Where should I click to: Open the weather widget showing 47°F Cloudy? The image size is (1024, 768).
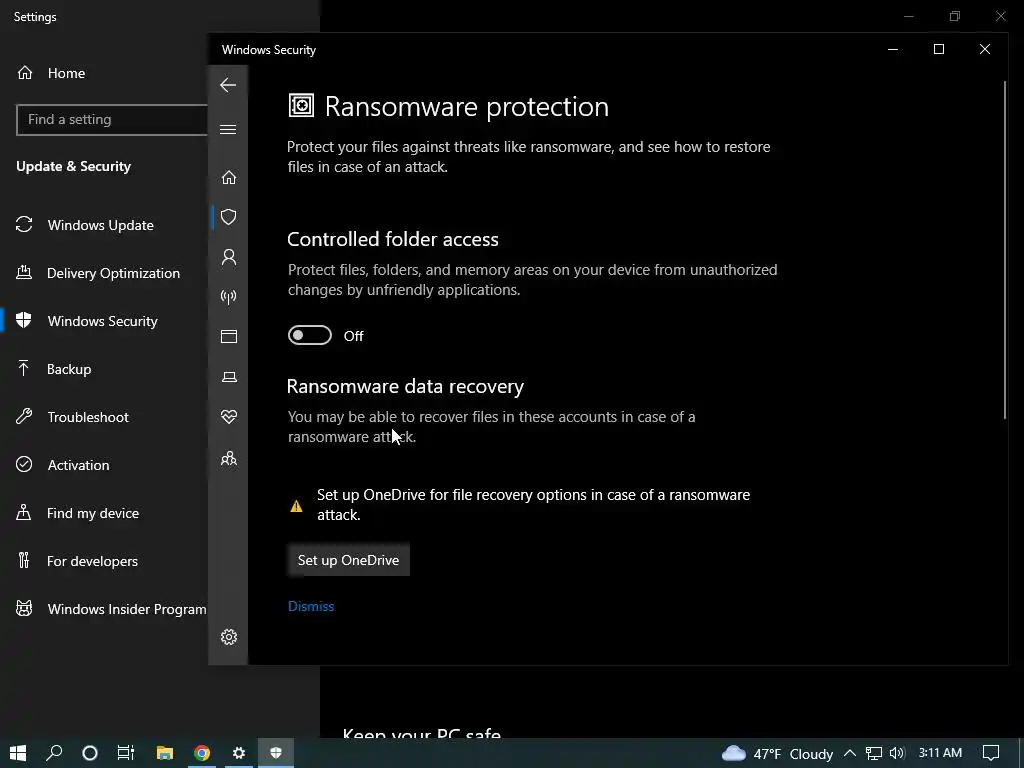point(777,754)
